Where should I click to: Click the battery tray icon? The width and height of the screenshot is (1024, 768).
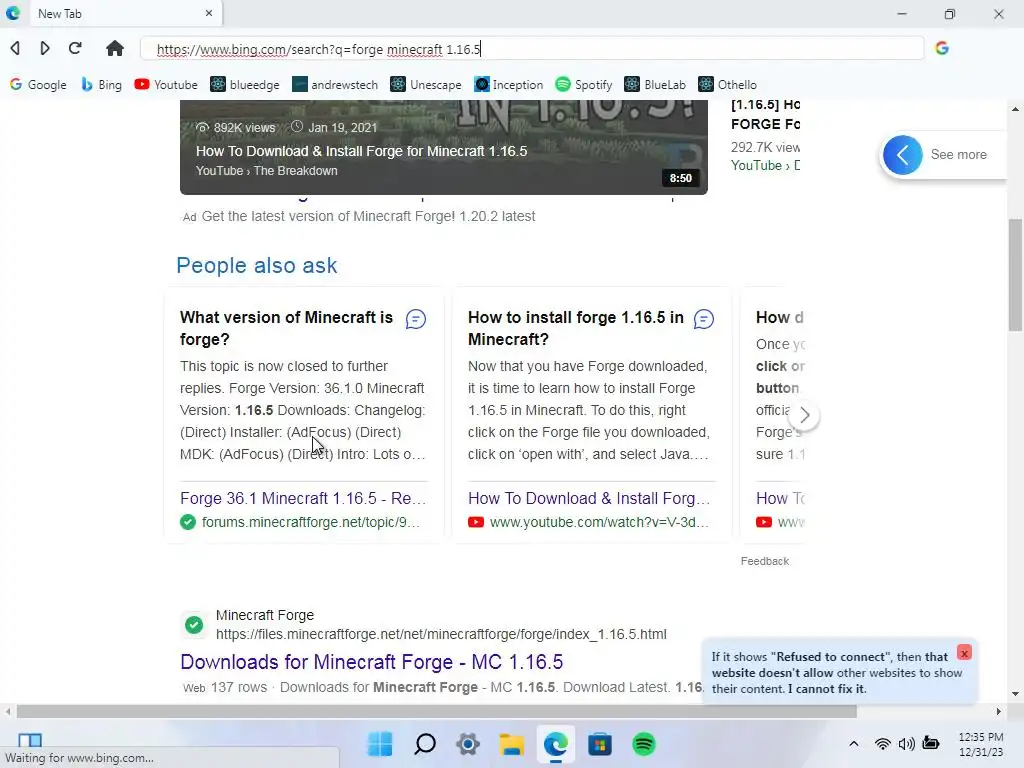(x=931, y=743)
